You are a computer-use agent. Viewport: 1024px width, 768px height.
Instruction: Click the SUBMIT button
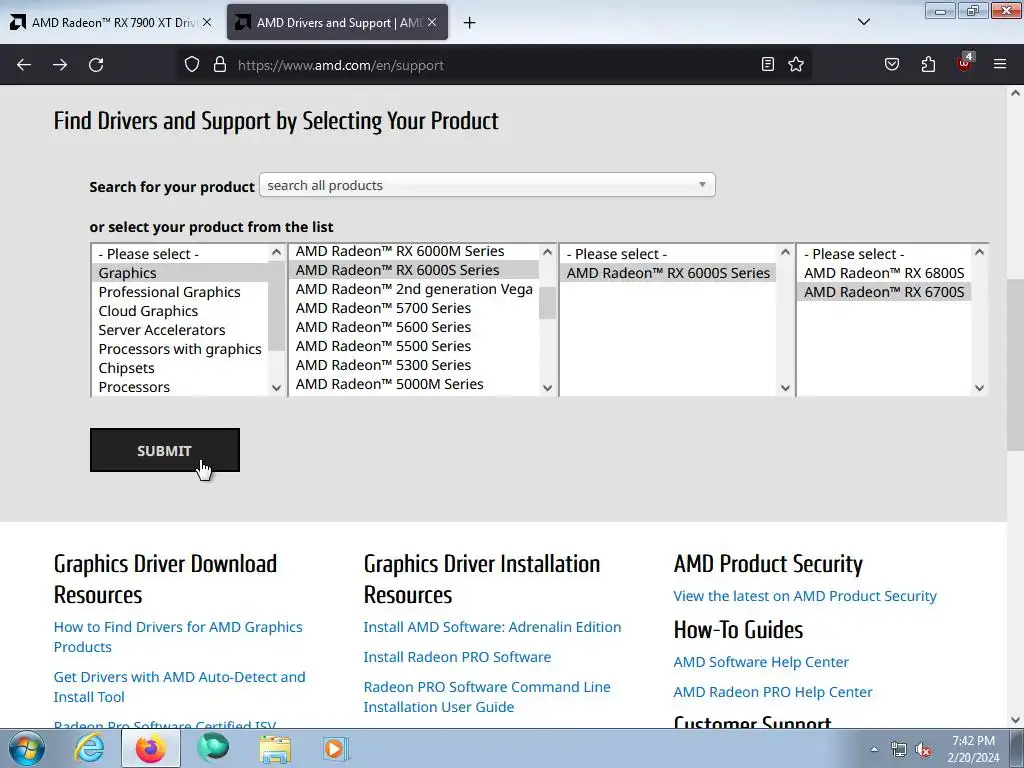coord(165,450)
